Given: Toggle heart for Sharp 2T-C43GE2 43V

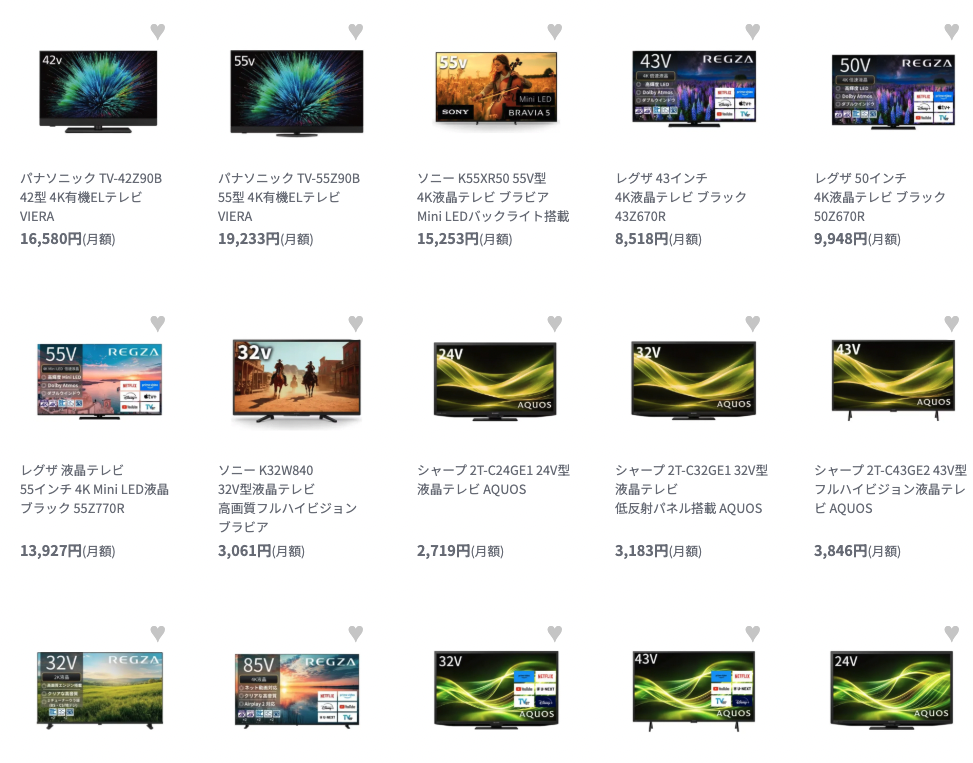Looking at the screenshot, I should point(951,323).
